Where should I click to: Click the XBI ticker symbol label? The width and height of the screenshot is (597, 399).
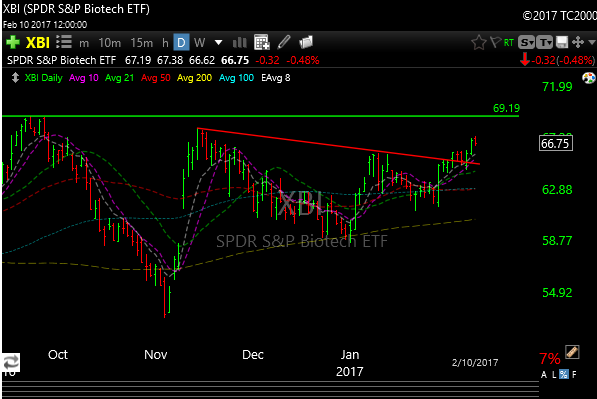[x=38, y=43]
